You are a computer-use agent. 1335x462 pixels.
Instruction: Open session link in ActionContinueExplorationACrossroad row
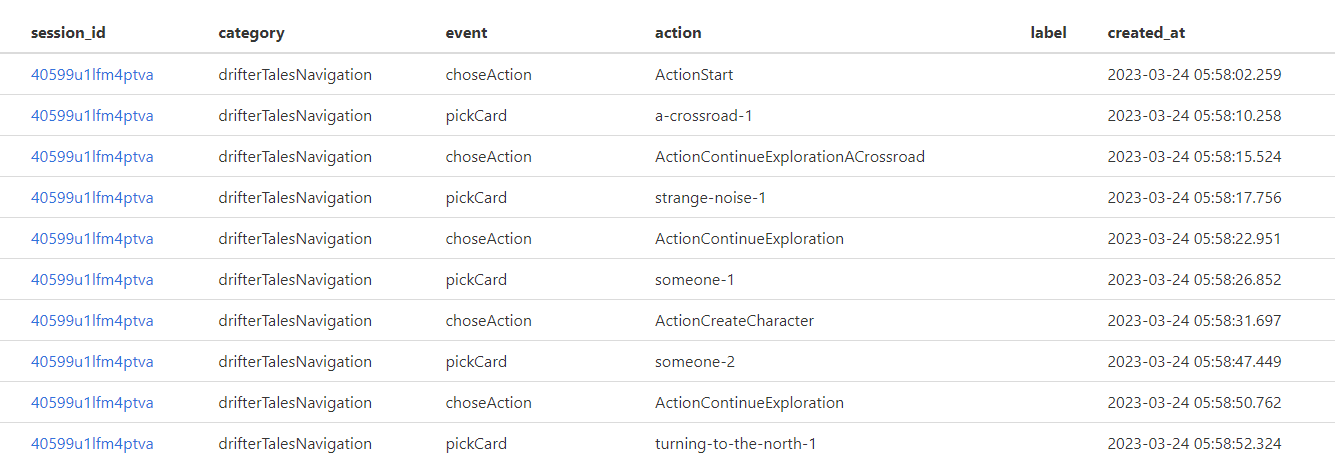click(x=92, y=156)
